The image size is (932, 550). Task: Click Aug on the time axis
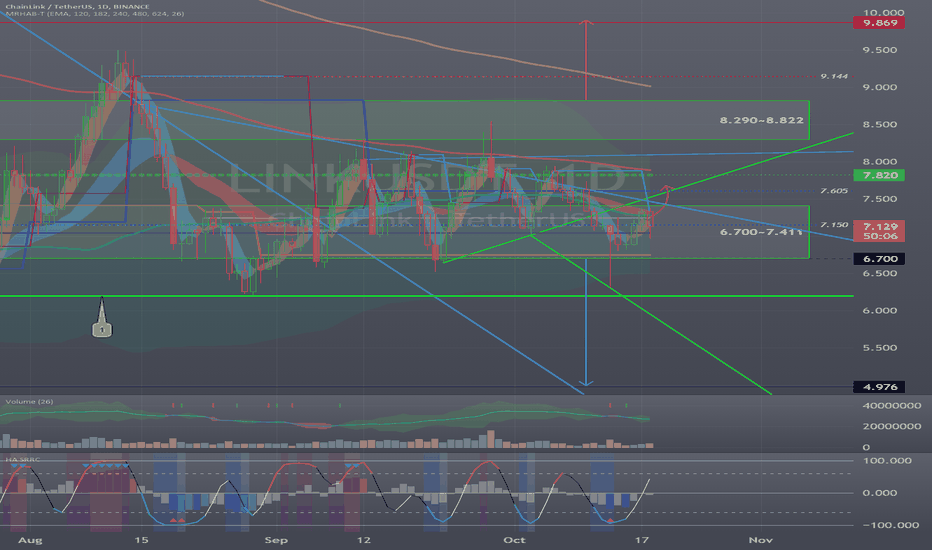click(x=30, y=540)
